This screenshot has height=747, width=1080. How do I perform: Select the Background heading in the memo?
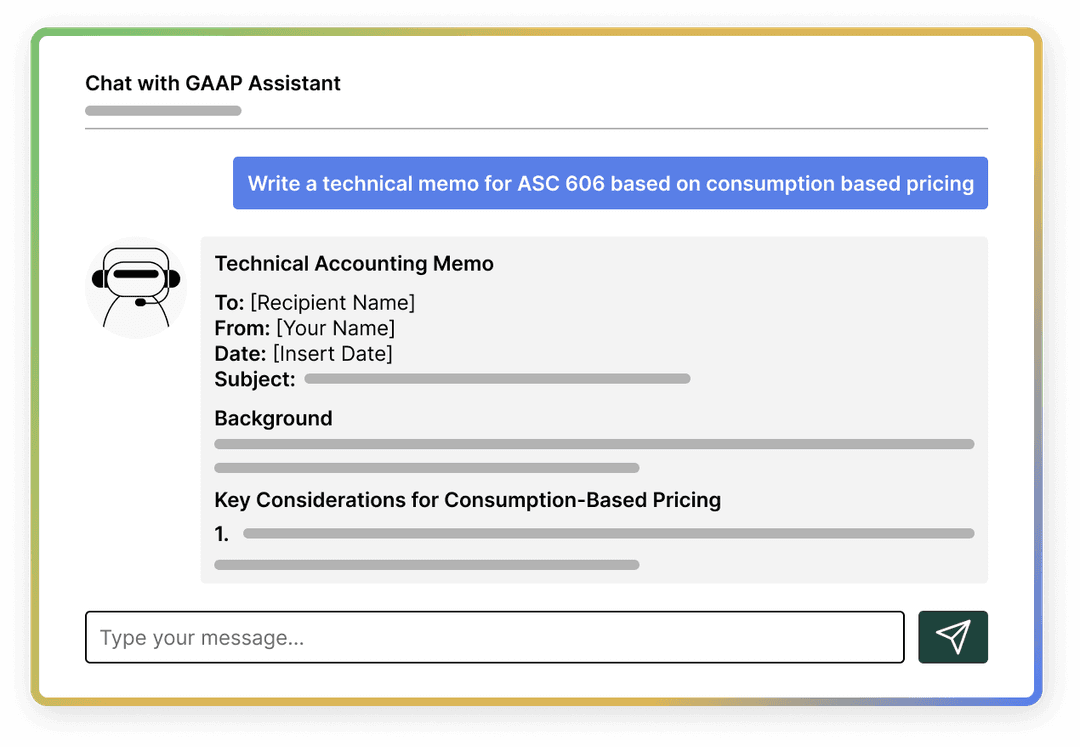273,418
